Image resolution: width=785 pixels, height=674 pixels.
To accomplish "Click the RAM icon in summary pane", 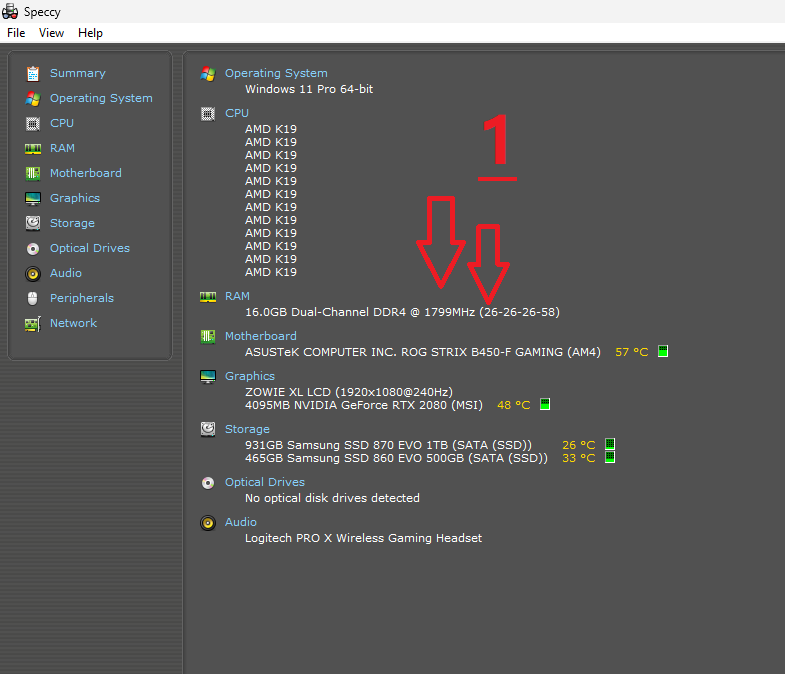I will point(208,297).
